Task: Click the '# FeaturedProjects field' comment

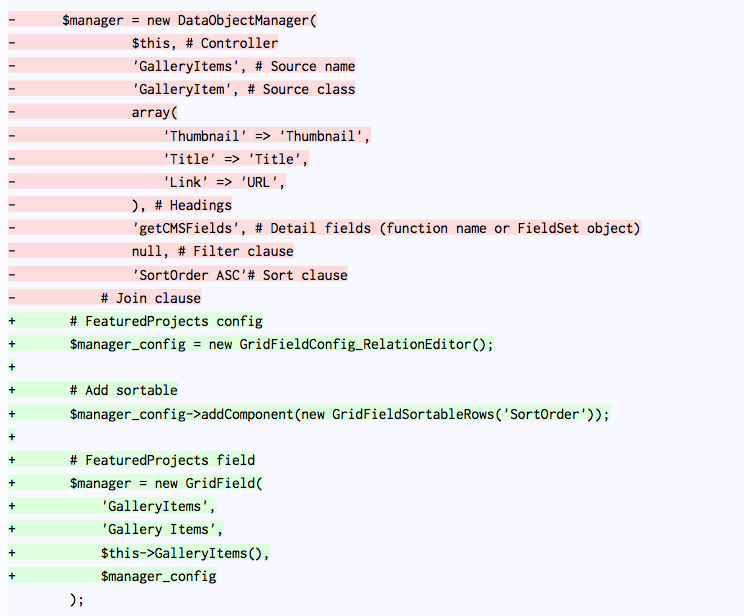Action: [x=162, y=460]
